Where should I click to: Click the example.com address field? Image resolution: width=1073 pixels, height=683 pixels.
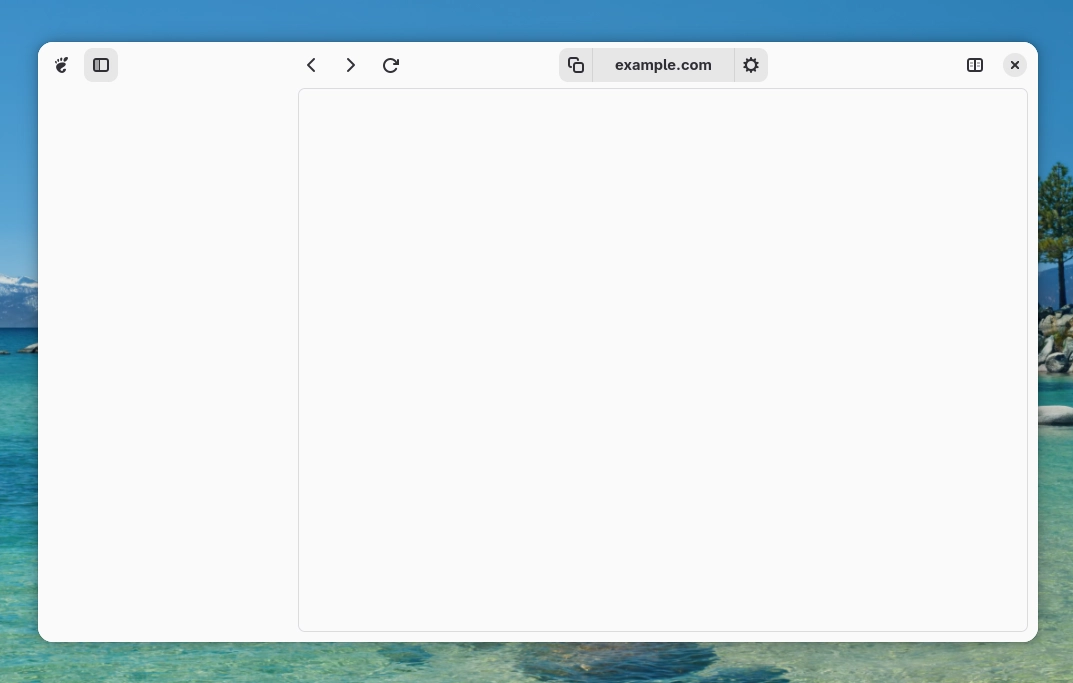coord(663,65)
